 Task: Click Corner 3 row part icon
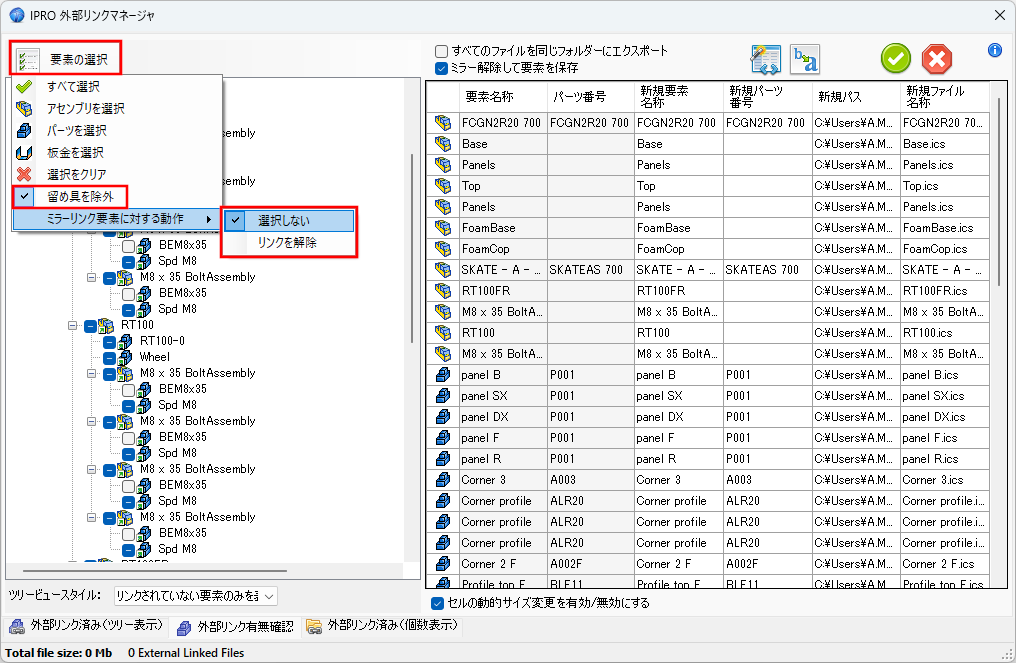pyautogui.click(x=443, y=480)
